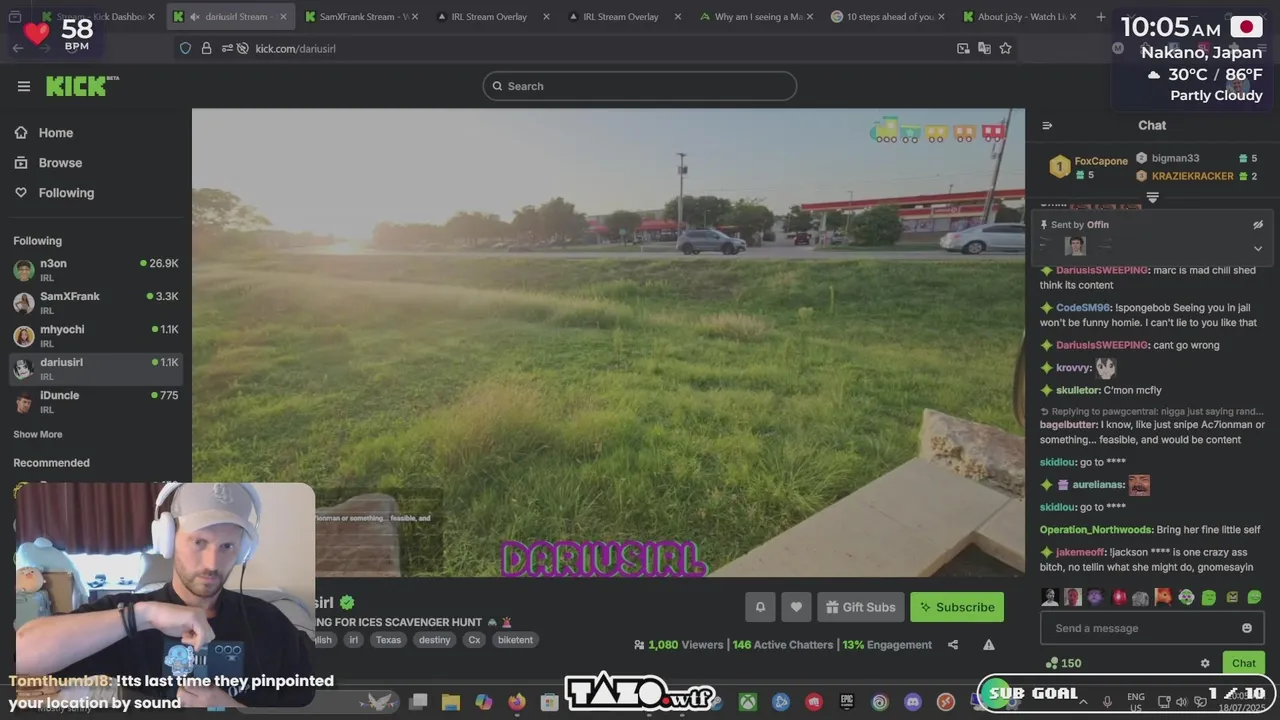
Task: Click the jakemeoff username in chat
Action: pyautogui.click(x=1079, y=552)
